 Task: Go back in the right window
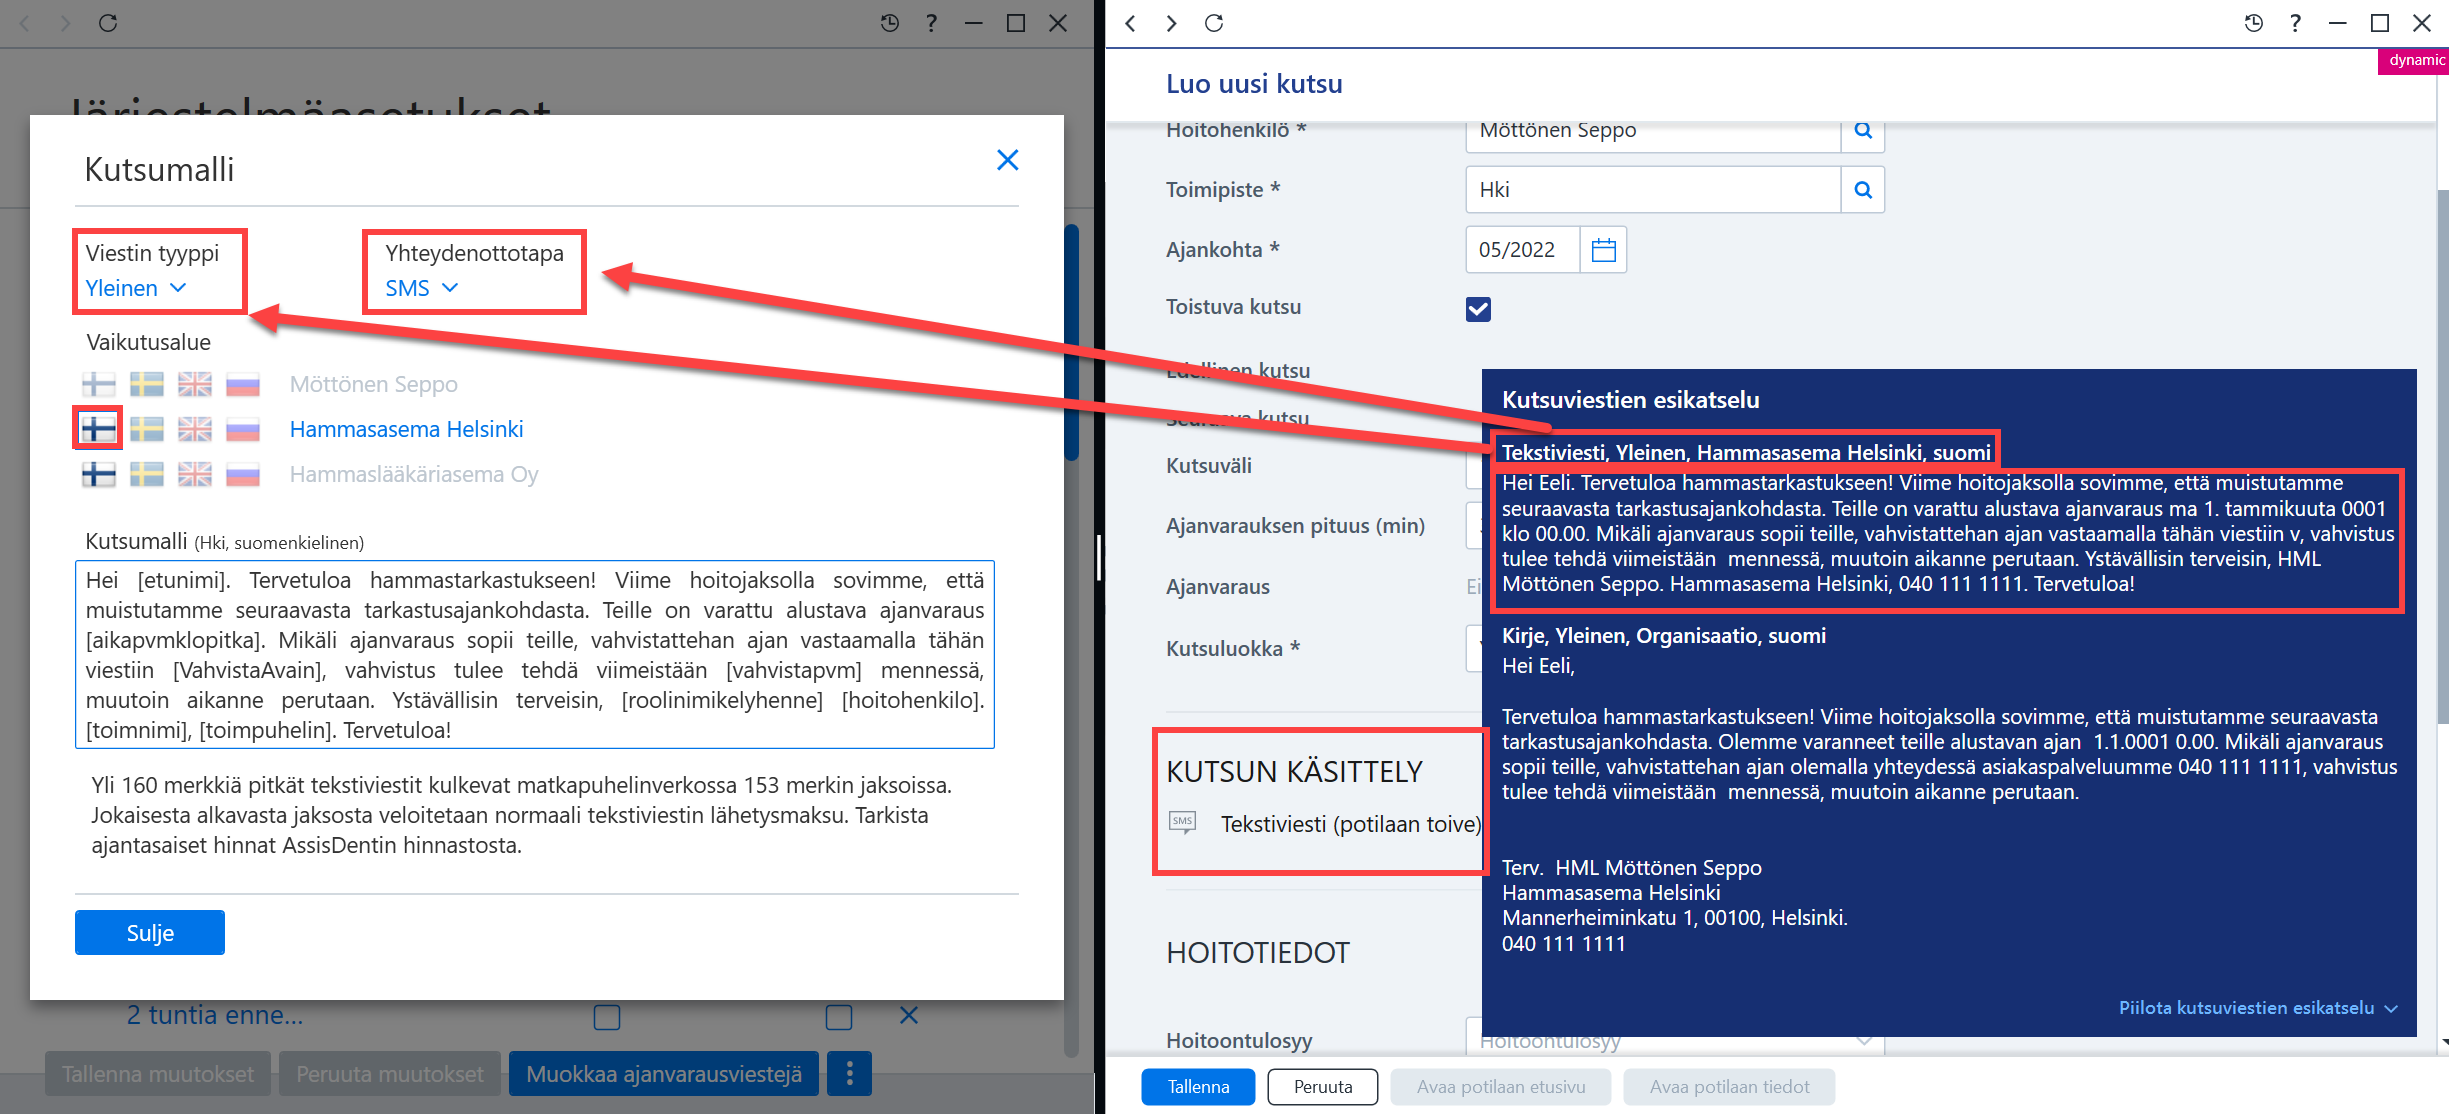click(1130, 23)
